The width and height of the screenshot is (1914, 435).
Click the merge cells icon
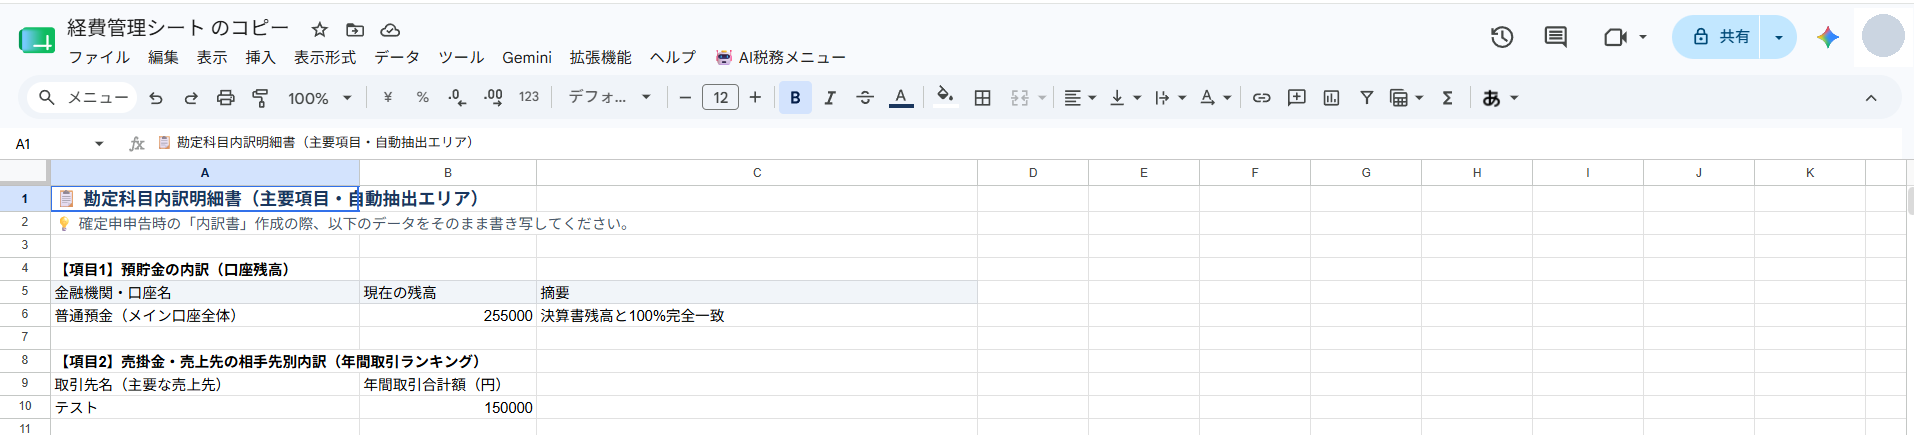coord(1019,98)
